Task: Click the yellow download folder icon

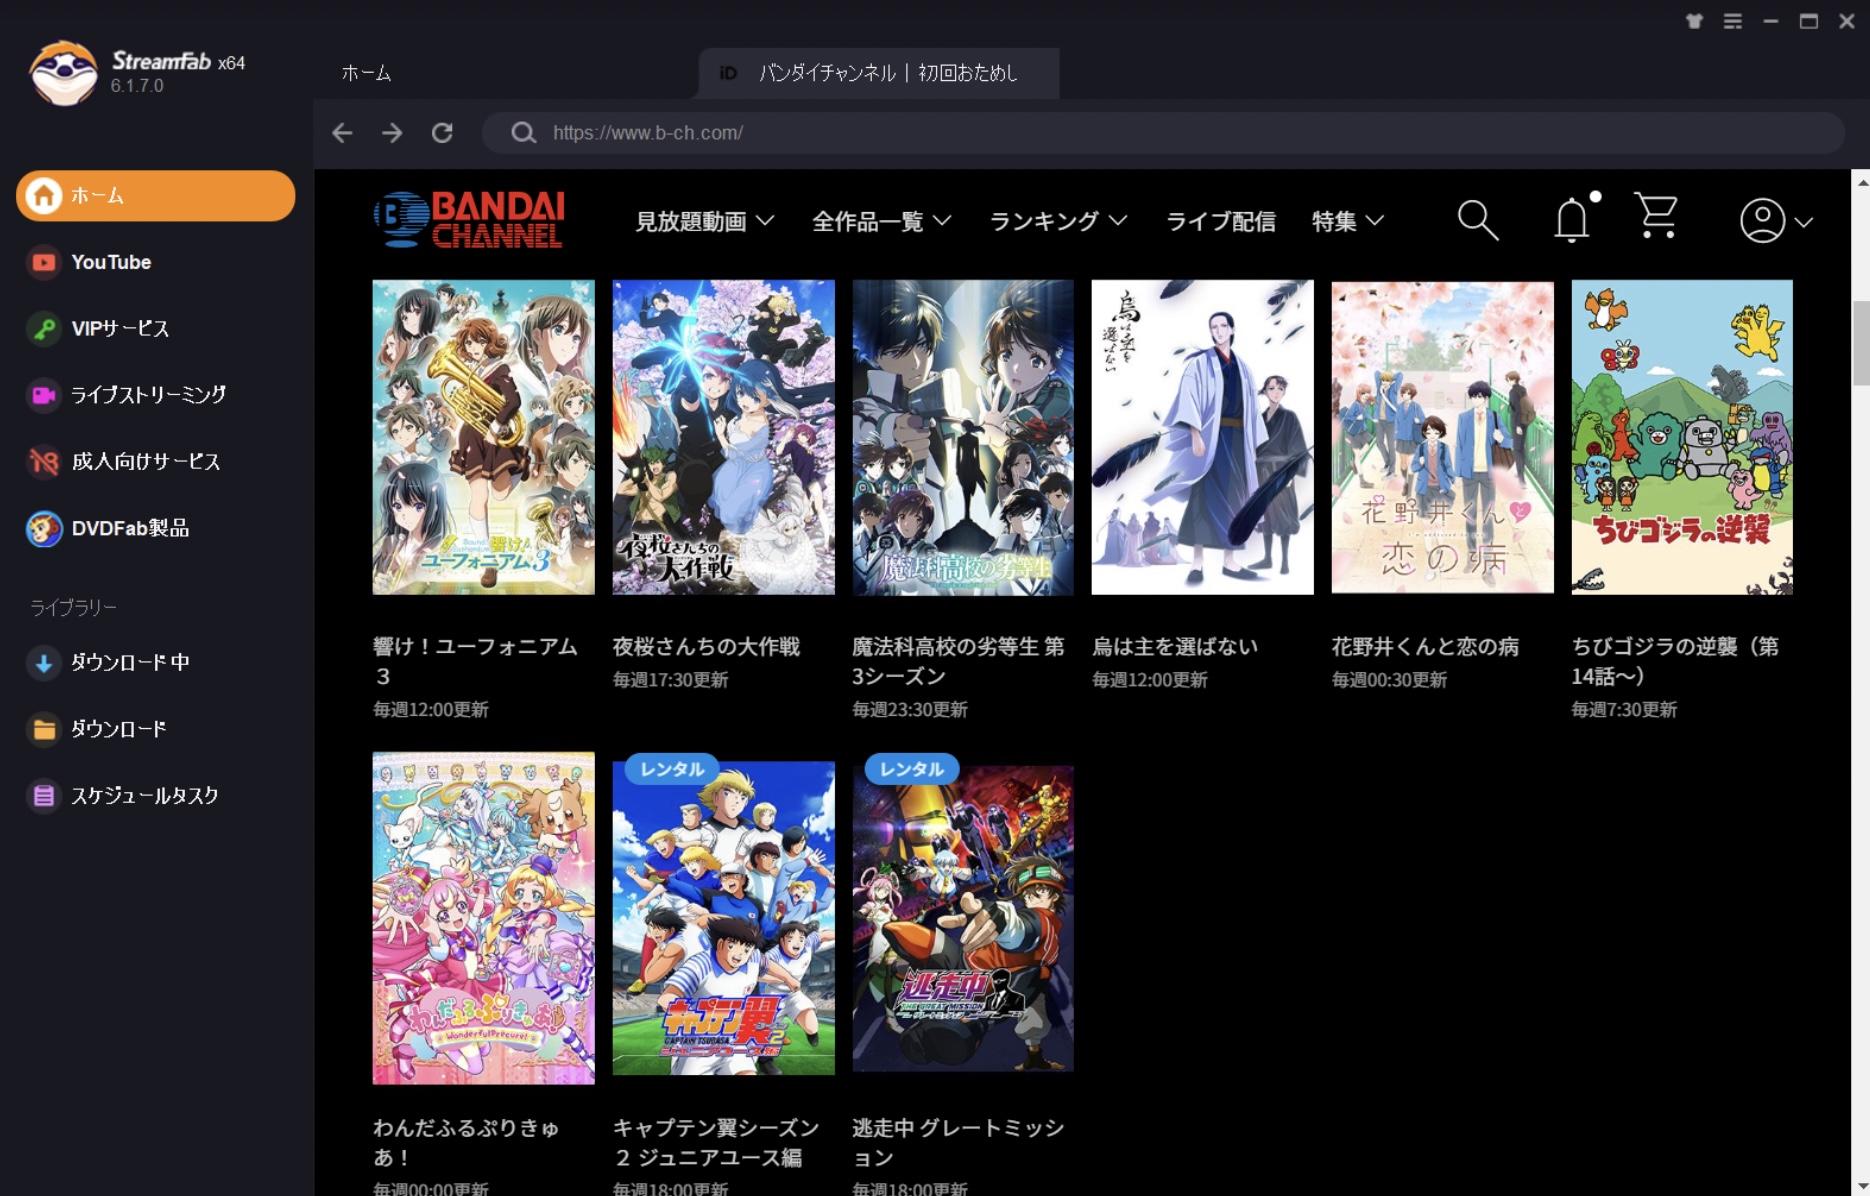Action: tap(43, 729)
